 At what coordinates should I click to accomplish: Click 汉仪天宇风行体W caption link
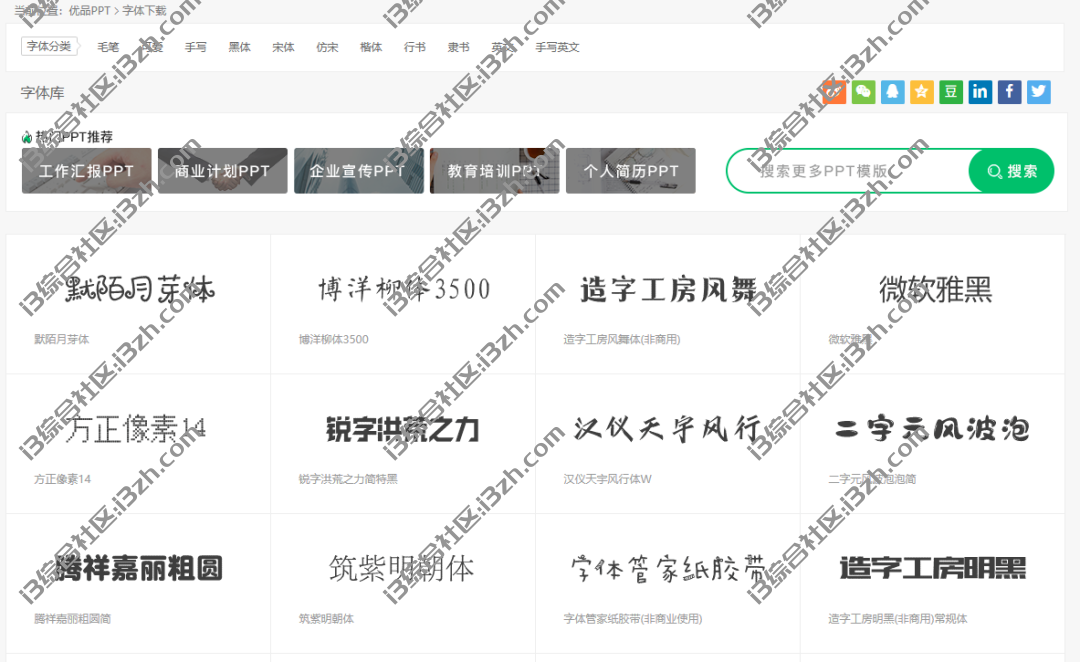[608, 479]
